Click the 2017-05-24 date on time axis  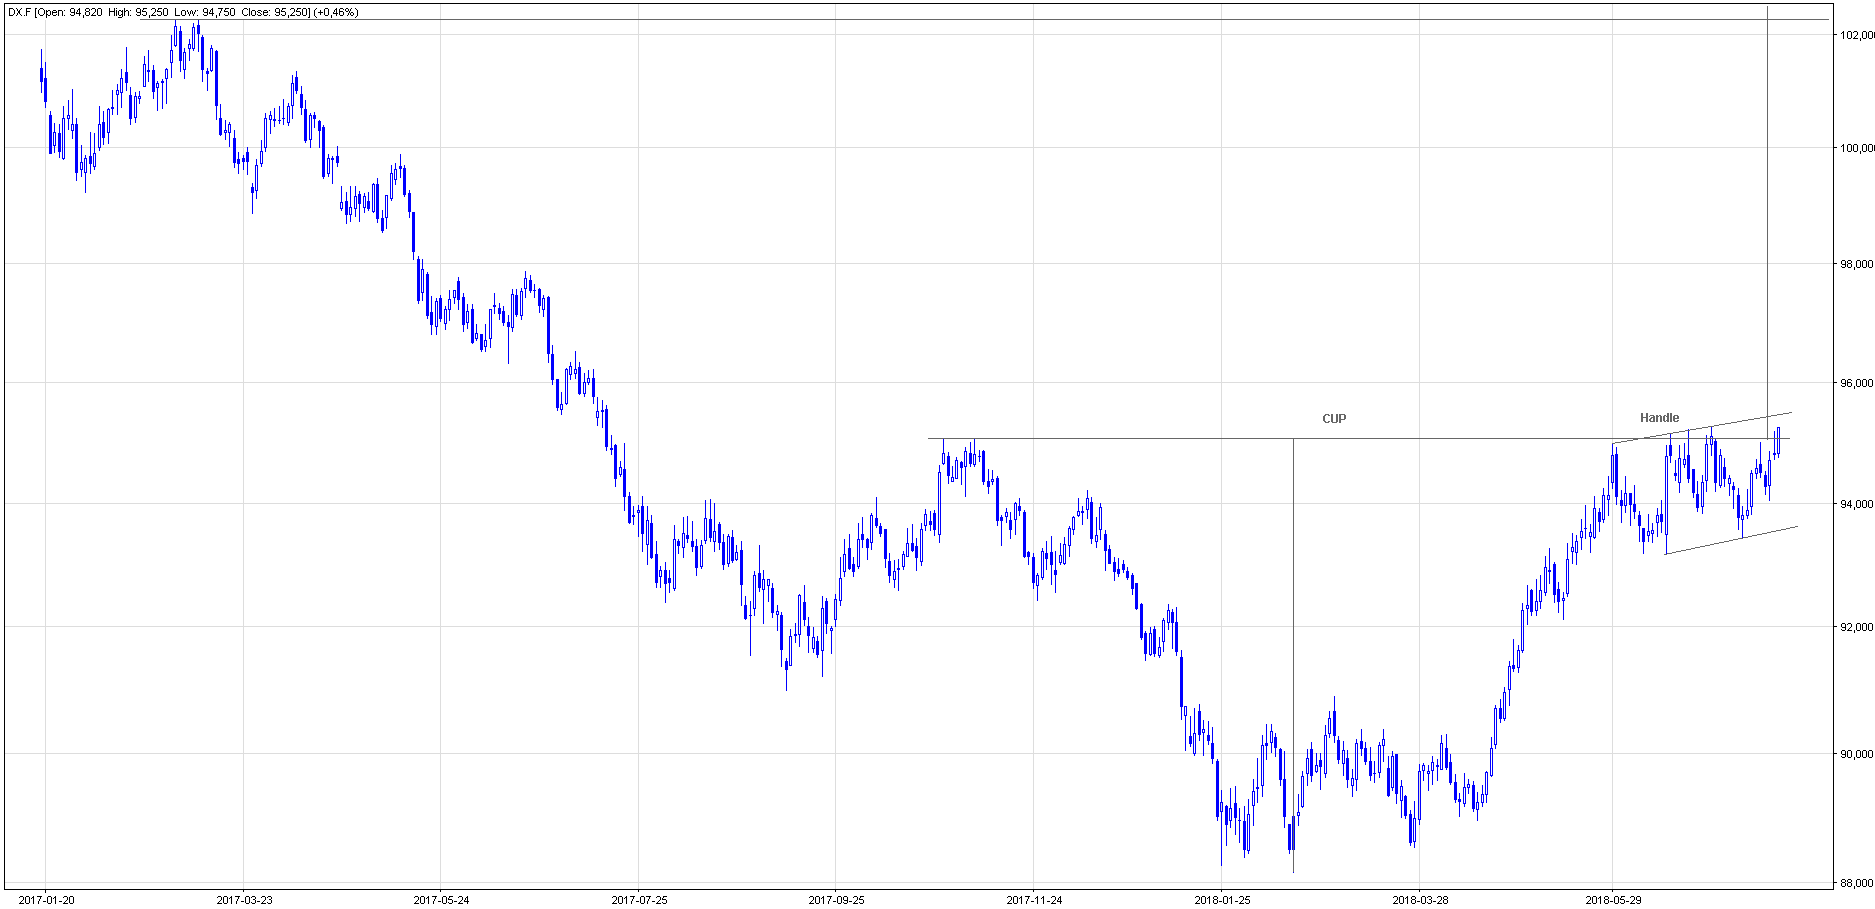(x=441, y=900)
